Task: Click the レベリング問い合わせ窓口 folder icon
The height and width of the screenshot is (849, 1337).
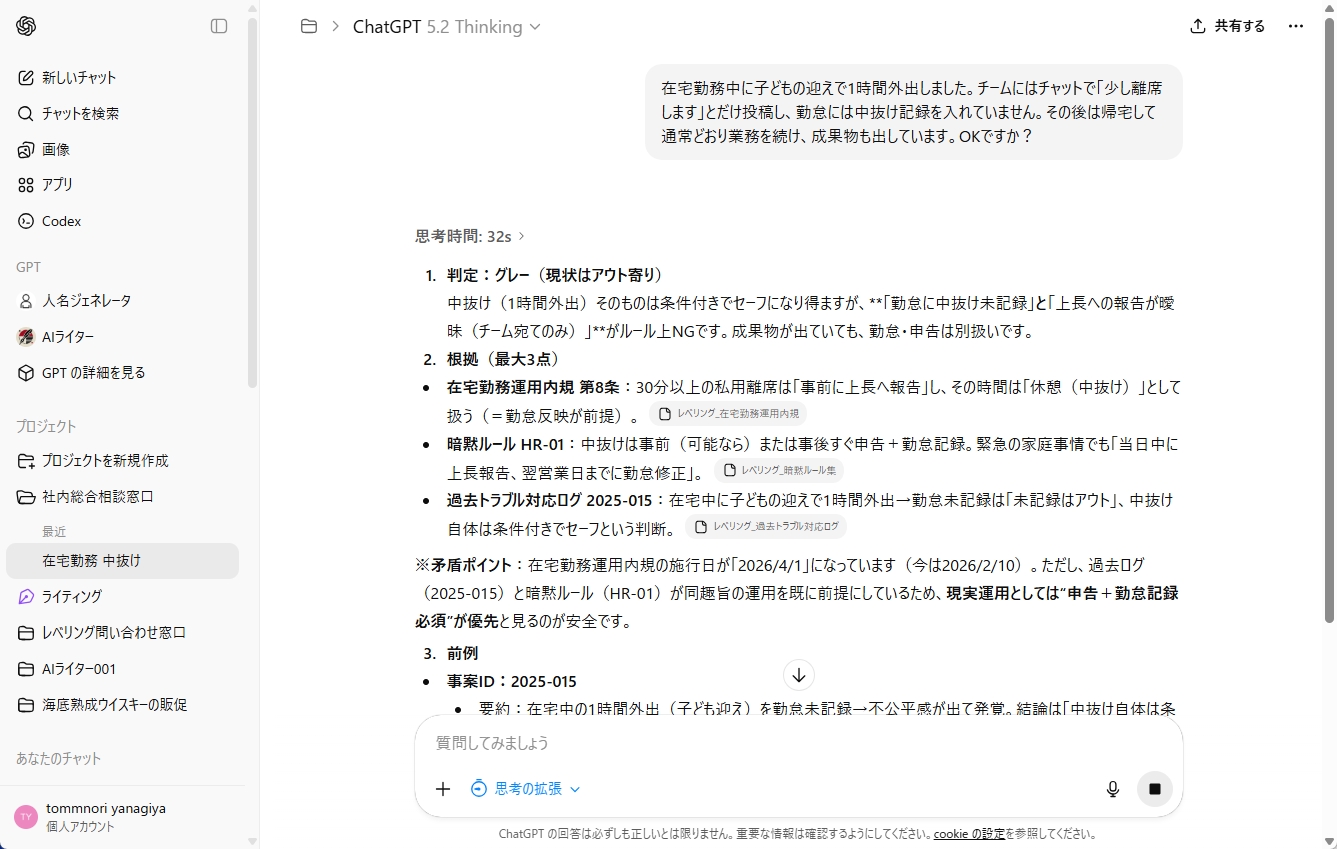Action: (x=26, y=633)
